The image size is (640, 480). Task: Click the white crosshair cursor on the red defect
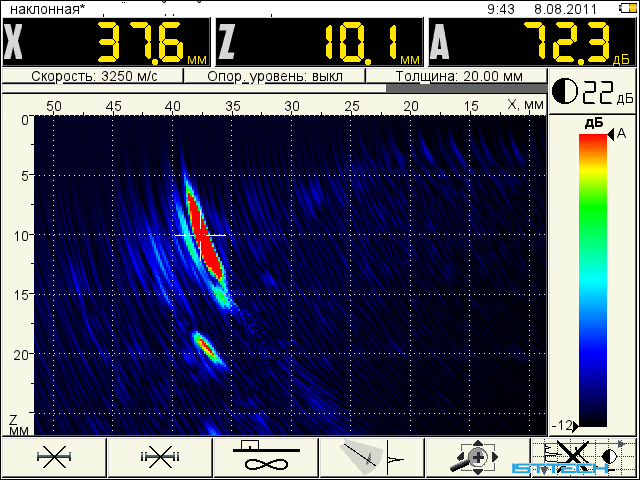[200, 236]
